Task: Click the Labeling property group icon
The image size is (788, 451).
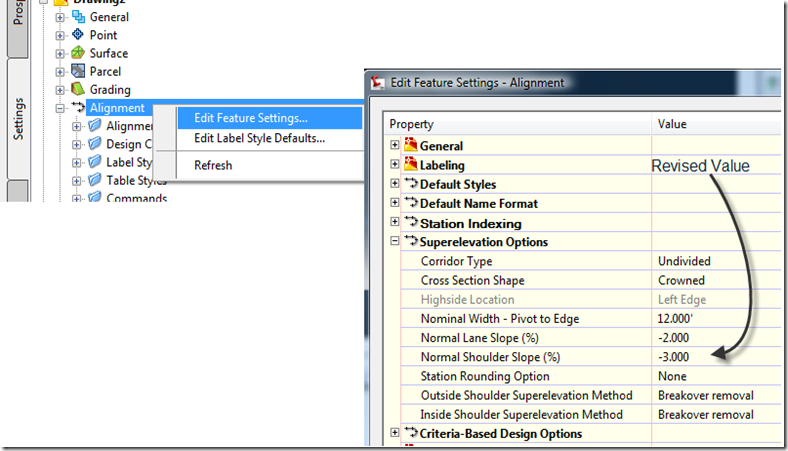Action: (411, 164)
